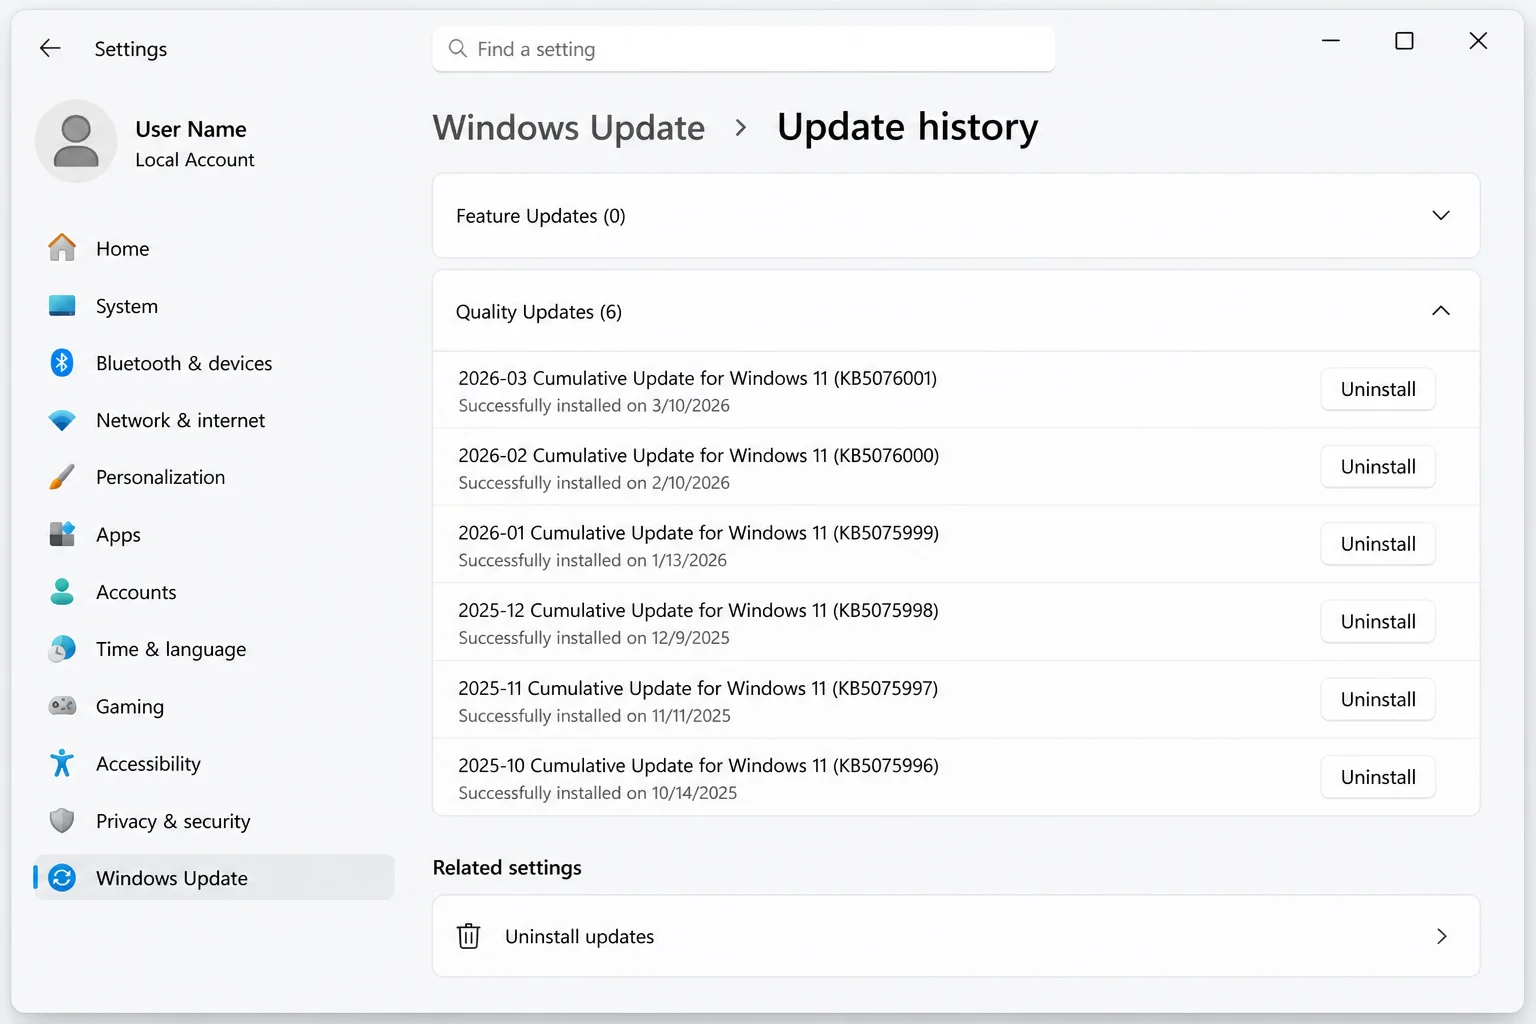Click Windows Update breadcrumb link
Image resolution: width=1536 pixels, height=1024 pixels.
click(569, 127)
